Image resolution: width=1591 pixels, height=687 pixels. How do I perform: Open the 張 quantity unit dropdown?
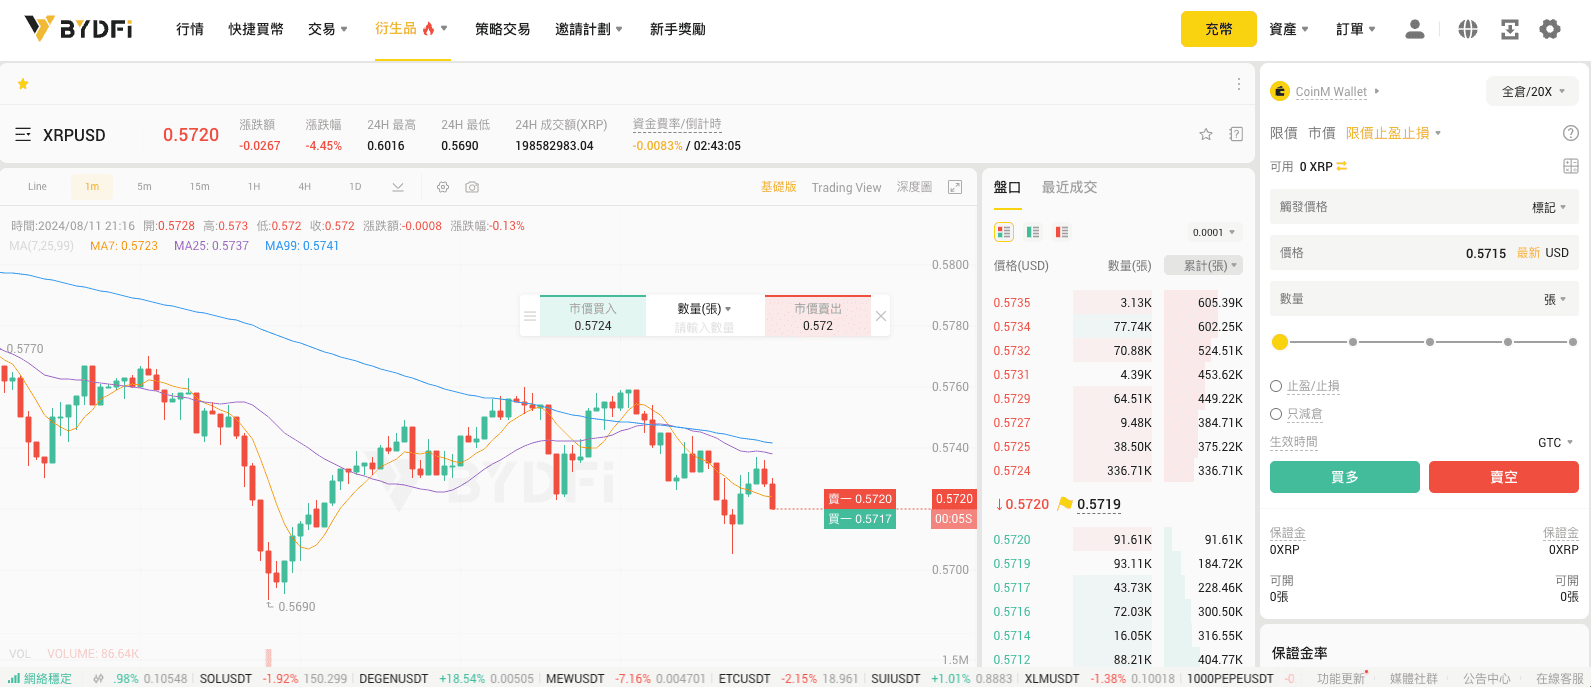(1555, 299)
